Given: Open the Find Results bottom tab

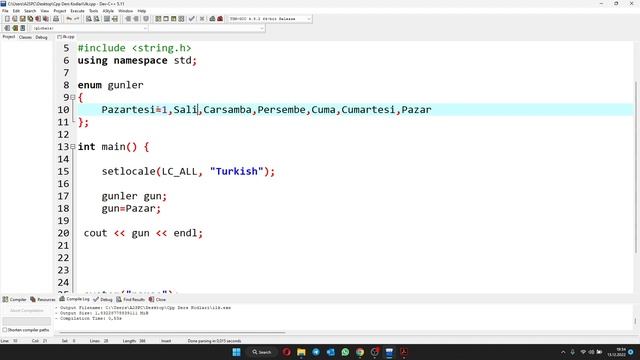Looking at the screenshot, I should pos(131,300).
